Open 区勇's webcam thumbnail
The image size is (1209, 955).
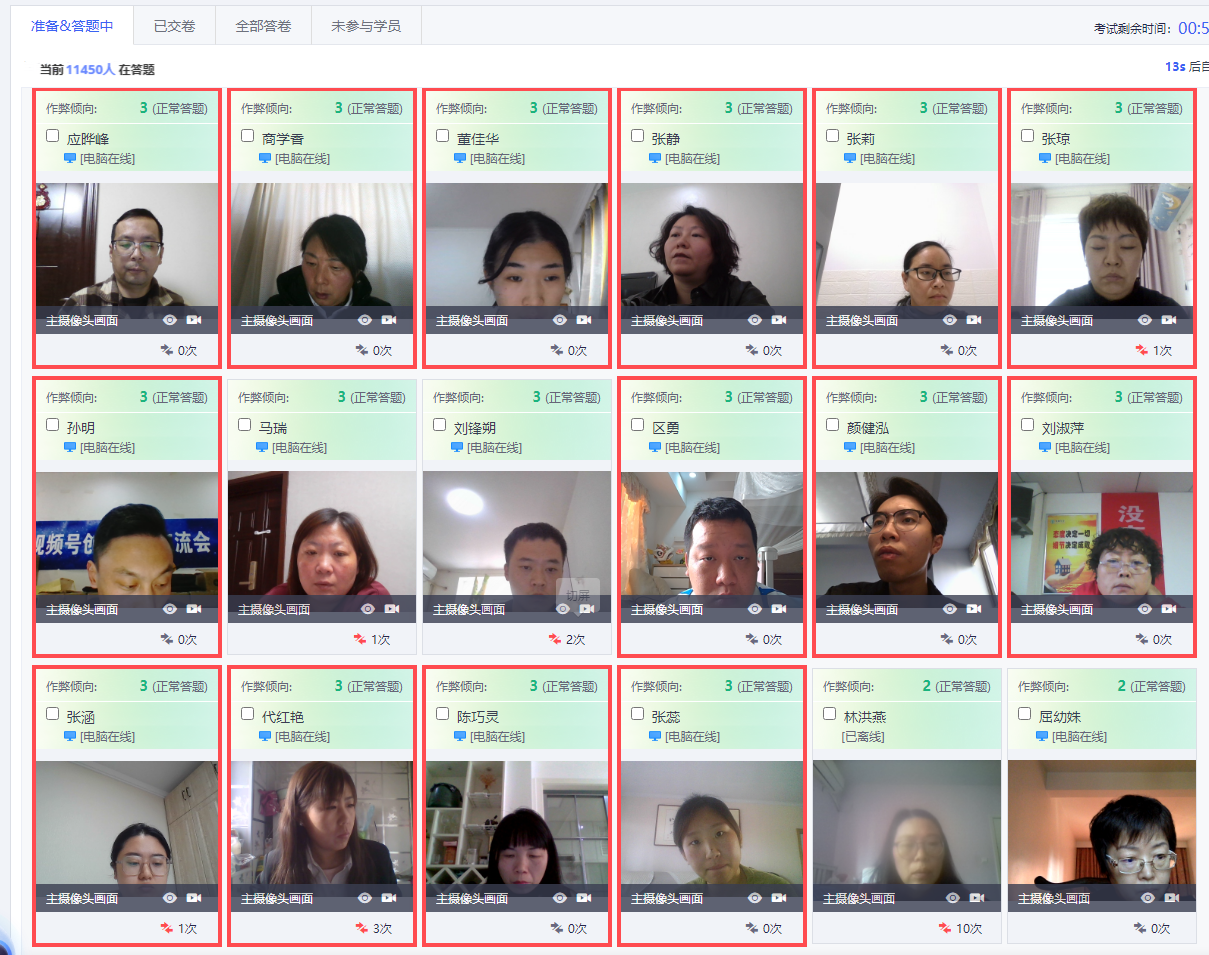click(x=712, y=533)
